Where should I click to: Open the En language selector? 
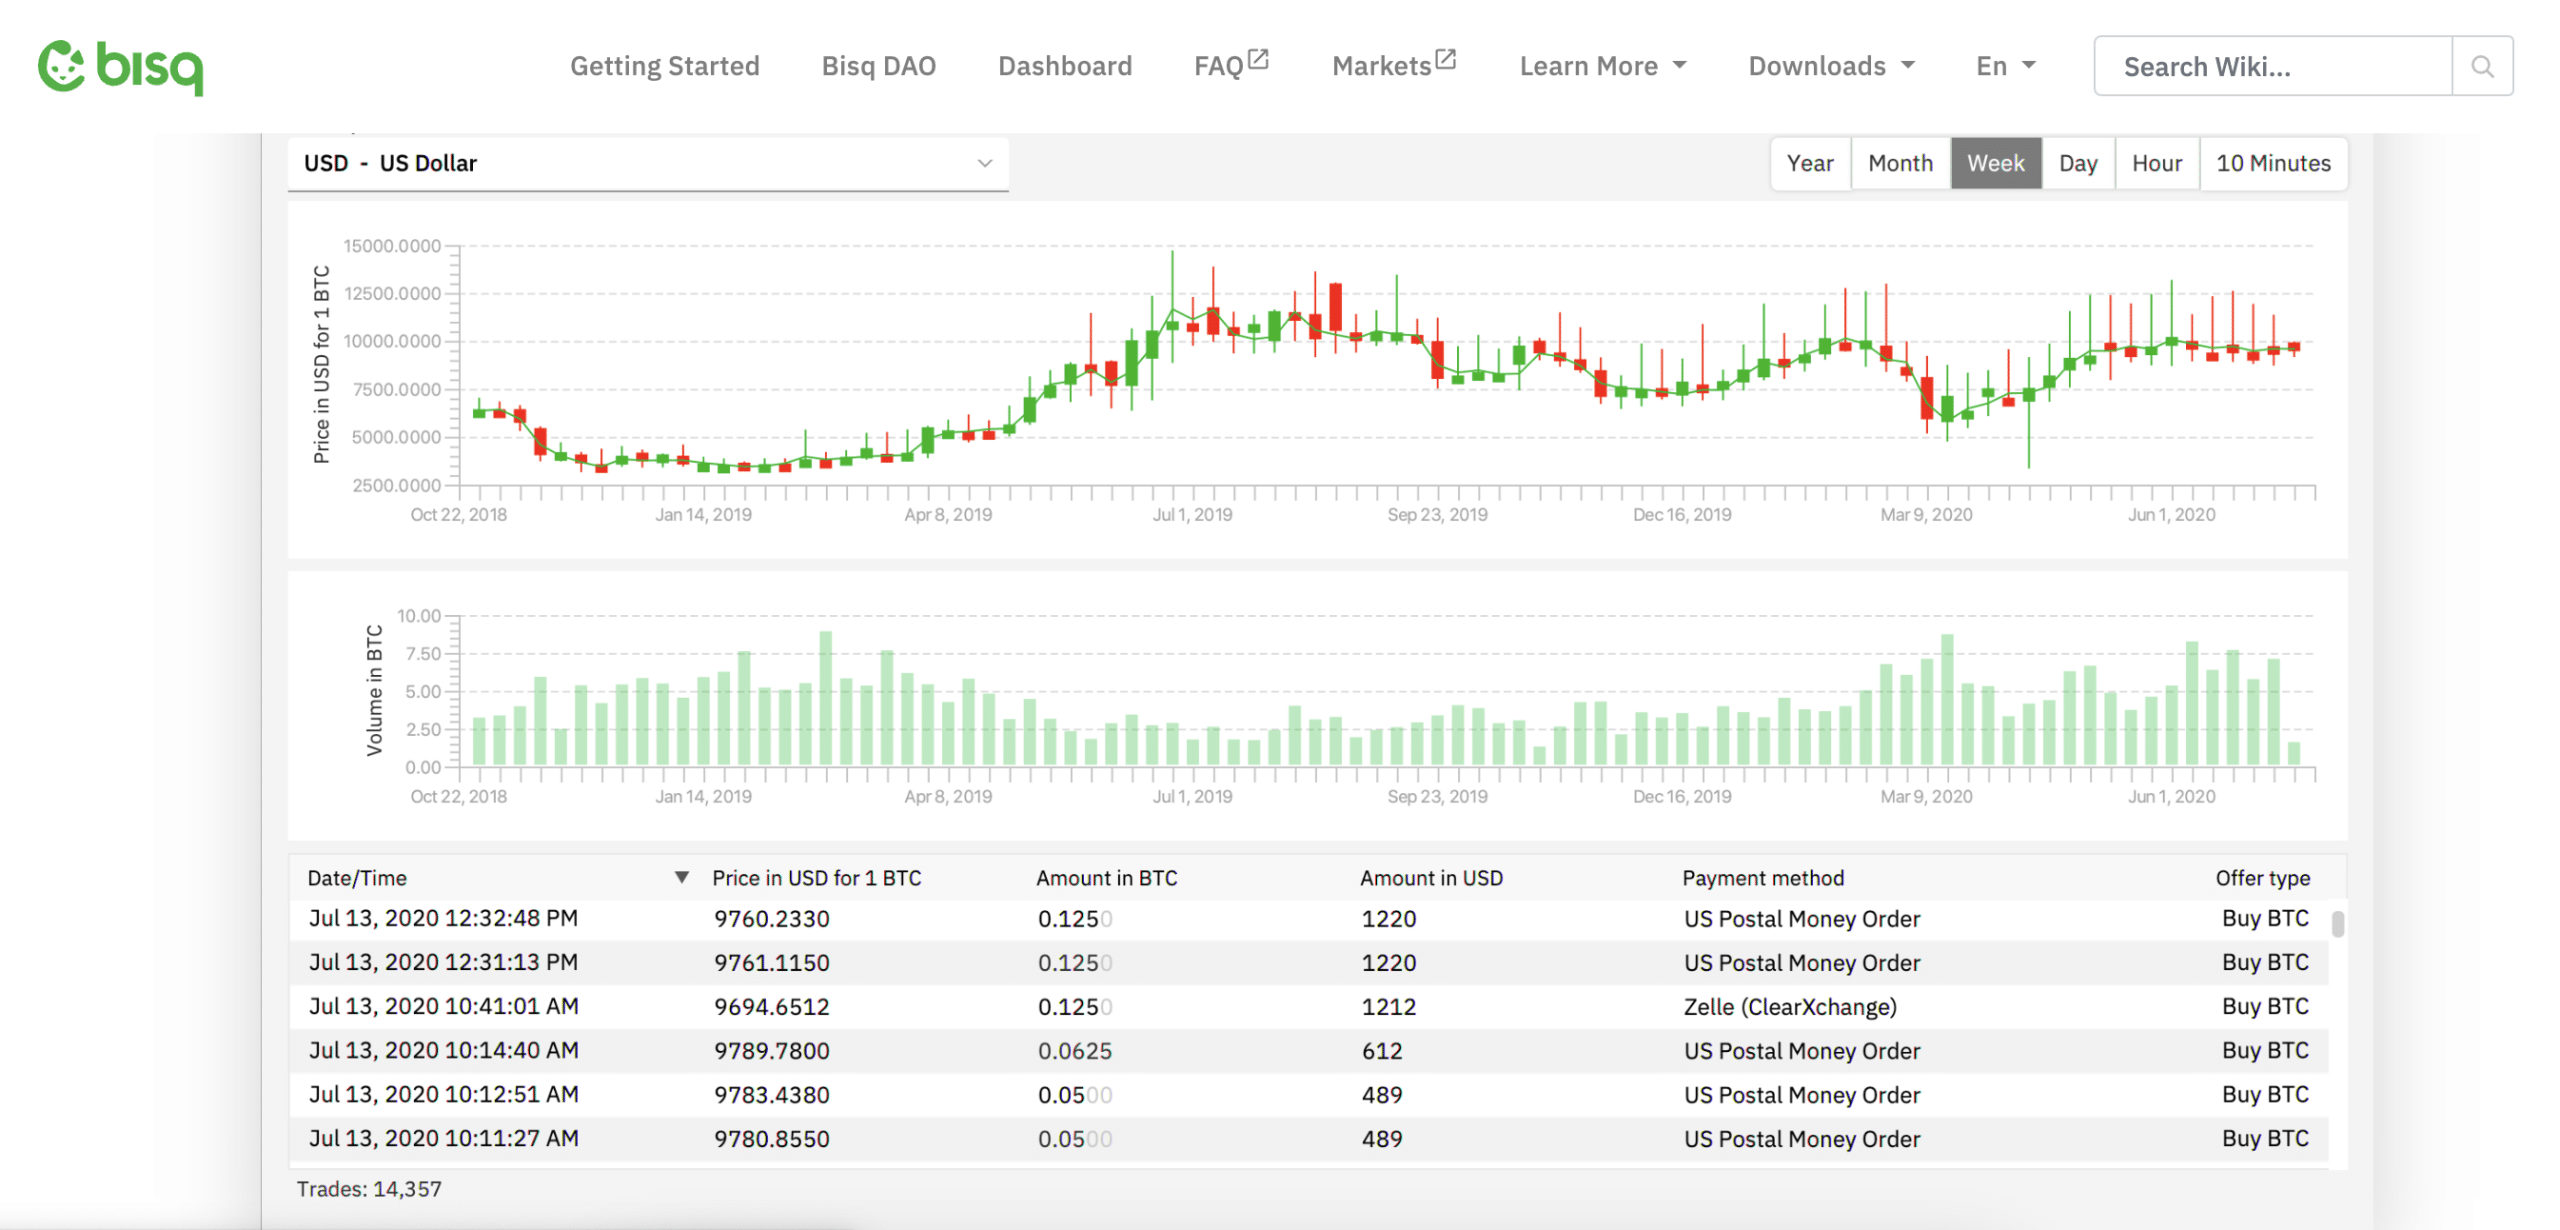tap(2005, 66)
